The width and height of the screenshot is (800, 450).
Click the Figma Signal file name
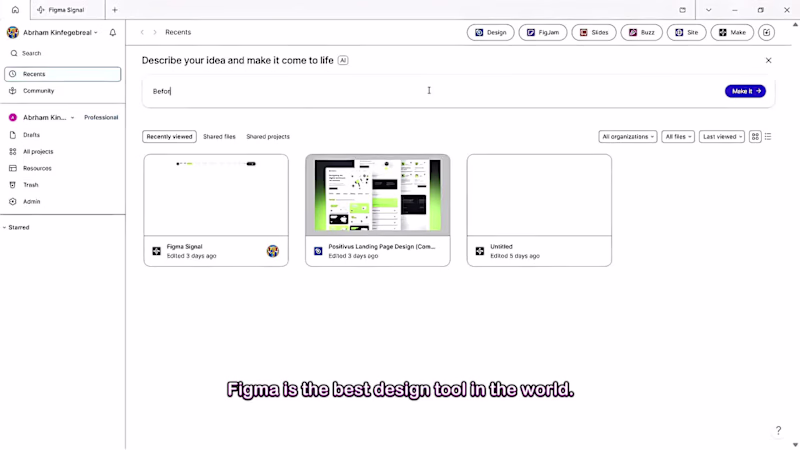pos(184,246)
